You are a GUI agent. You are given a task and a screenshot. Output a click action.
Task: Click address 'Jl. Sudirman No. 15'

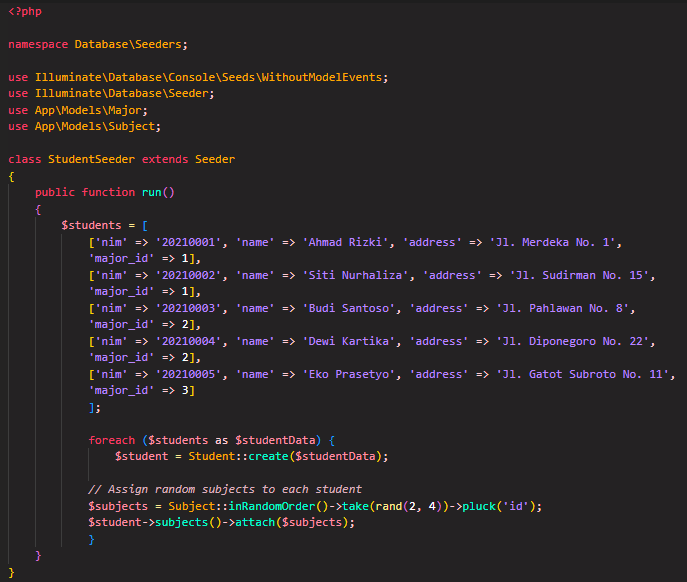pyautogui.click(x=579, y=275)
